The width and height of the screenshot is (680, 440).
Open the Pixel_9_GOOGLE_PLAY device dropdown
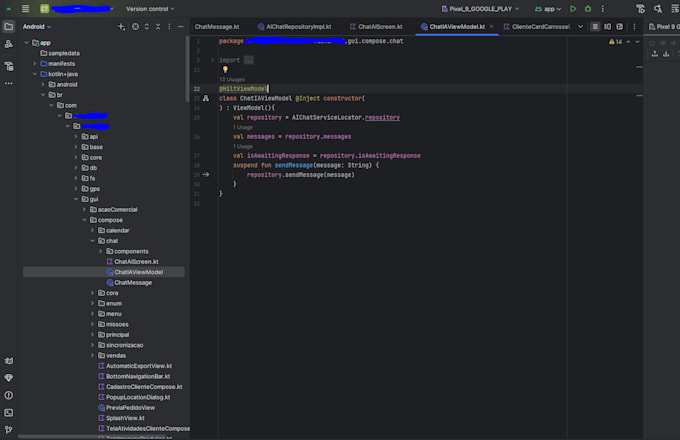[480, 9]
